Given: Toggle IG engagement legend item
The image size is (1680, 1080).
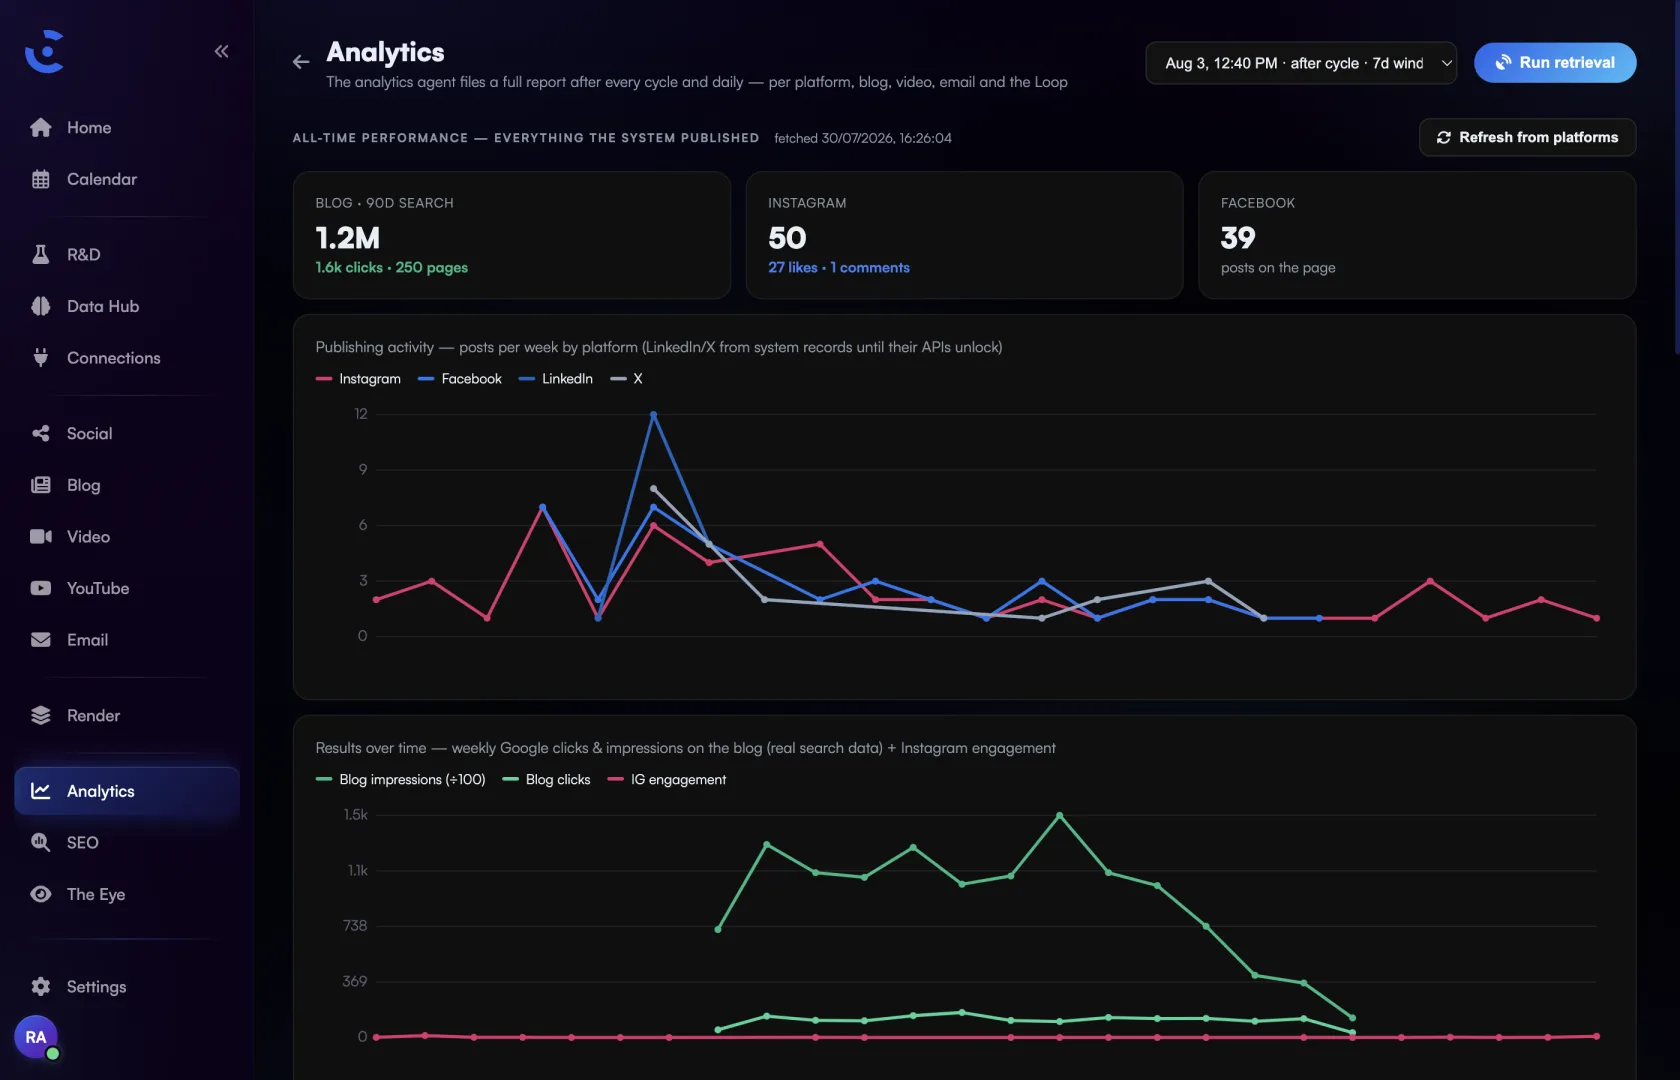Looking at the screenshot, I should pos(667,780).
